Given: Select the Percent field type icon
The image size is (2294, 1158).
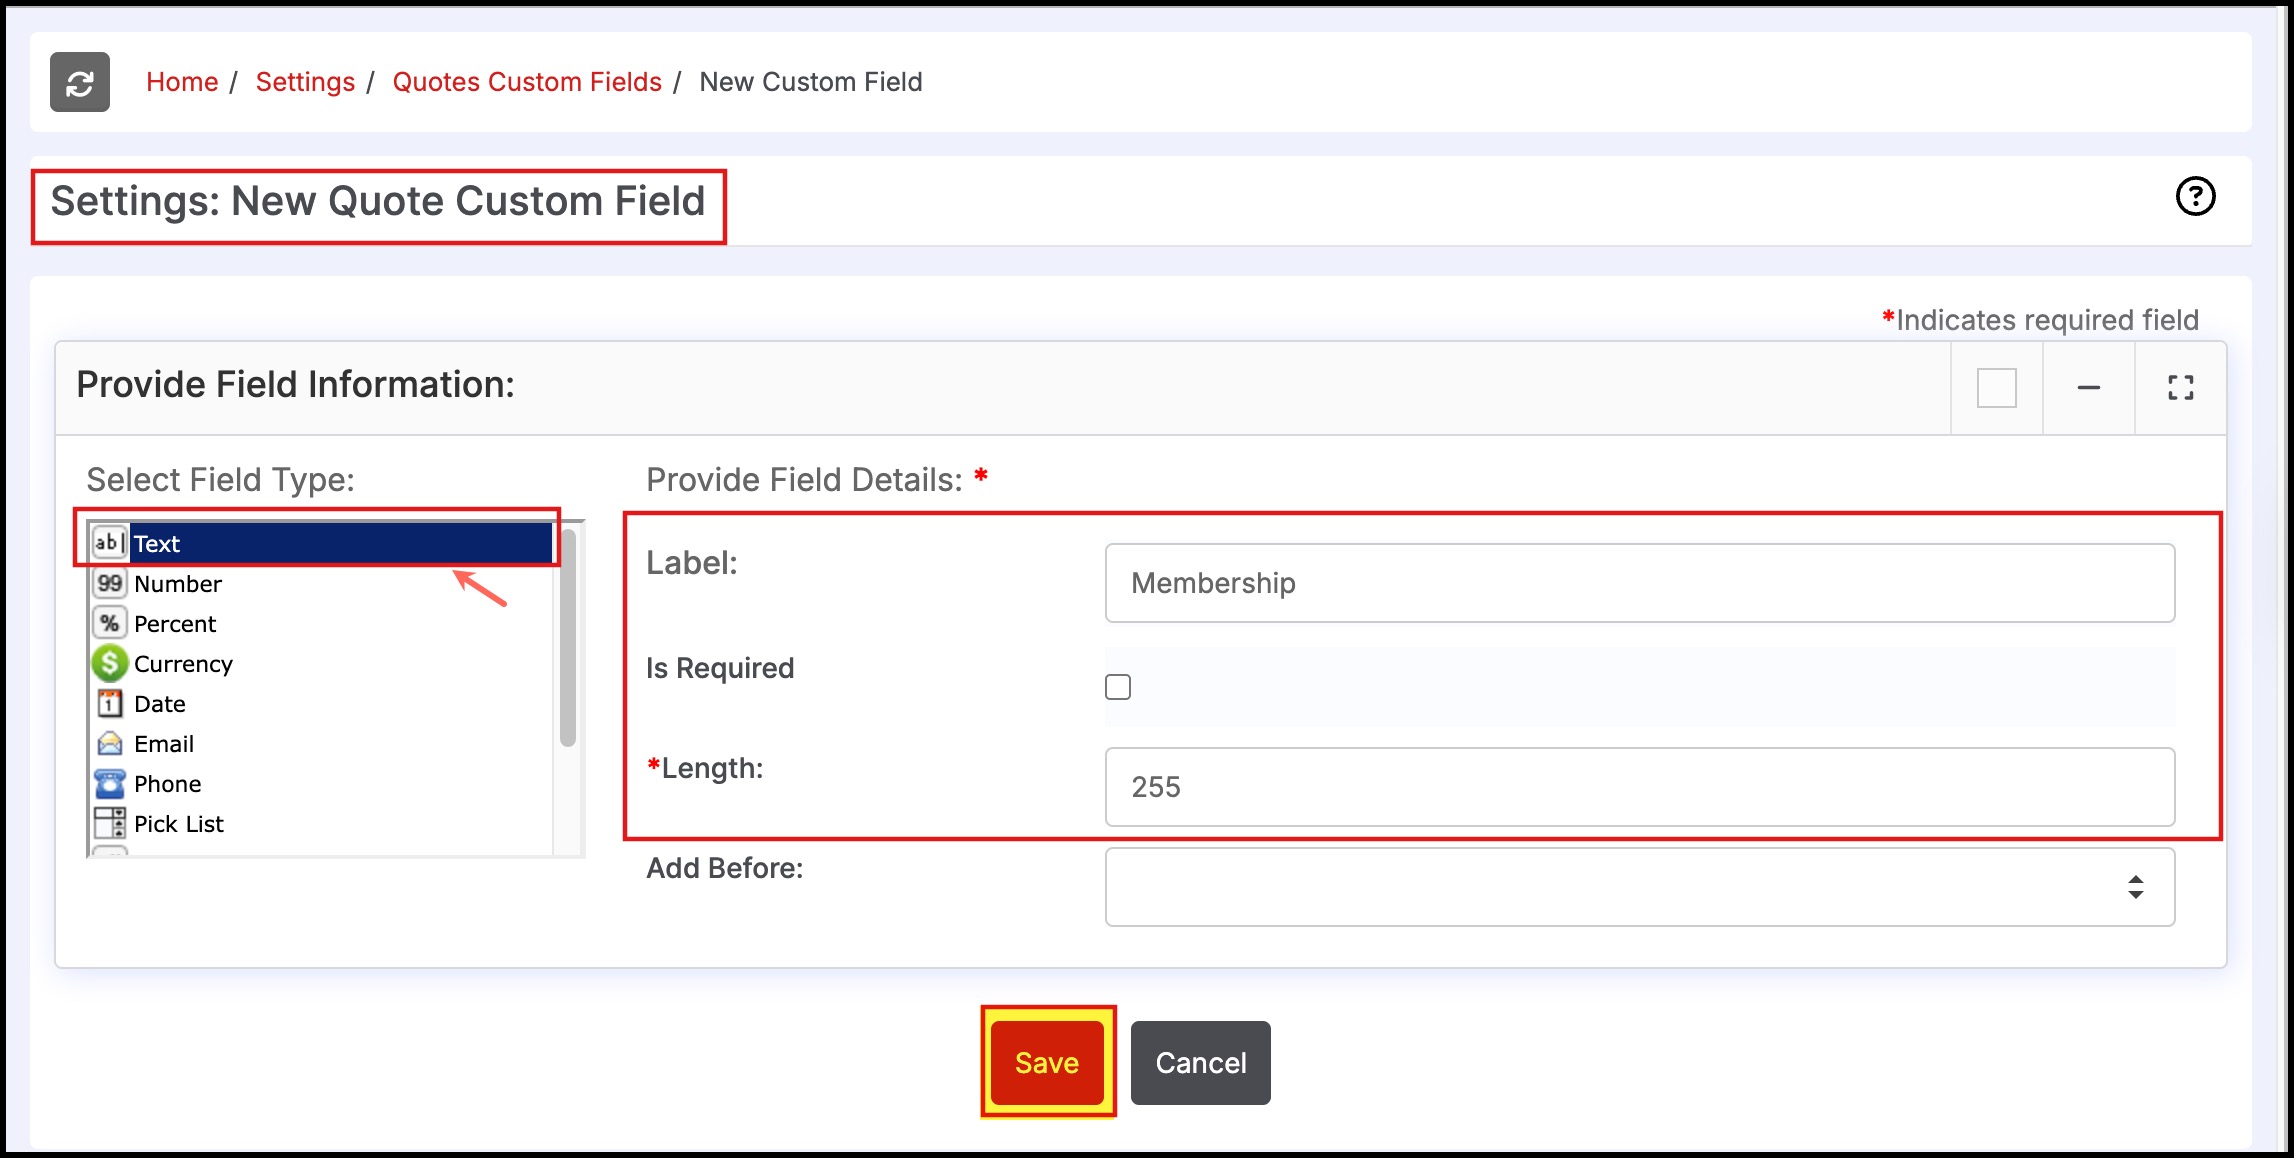Looking at the screenshot, I should point(110,623).
